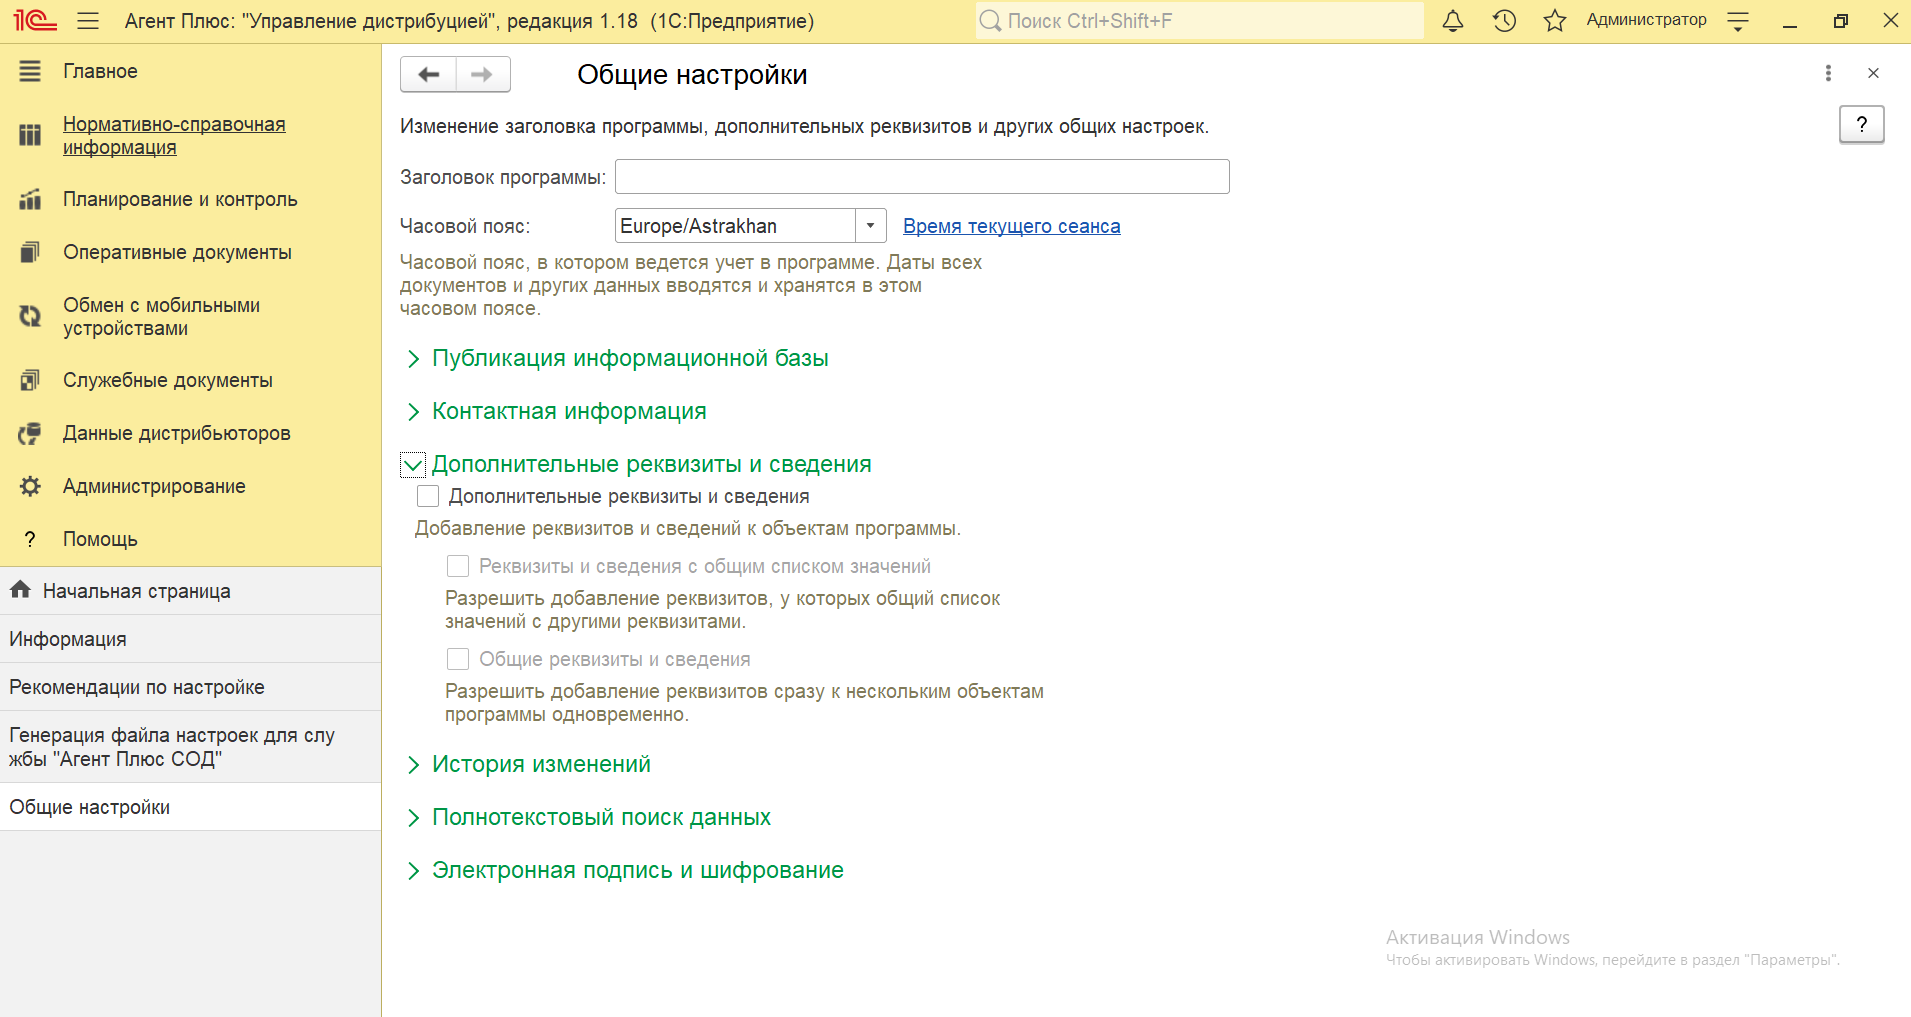Viewport: 1911px width, 1017px height.
Task: Switch to Рекомендации по настройке tab
Action: (x=190, y=687)
